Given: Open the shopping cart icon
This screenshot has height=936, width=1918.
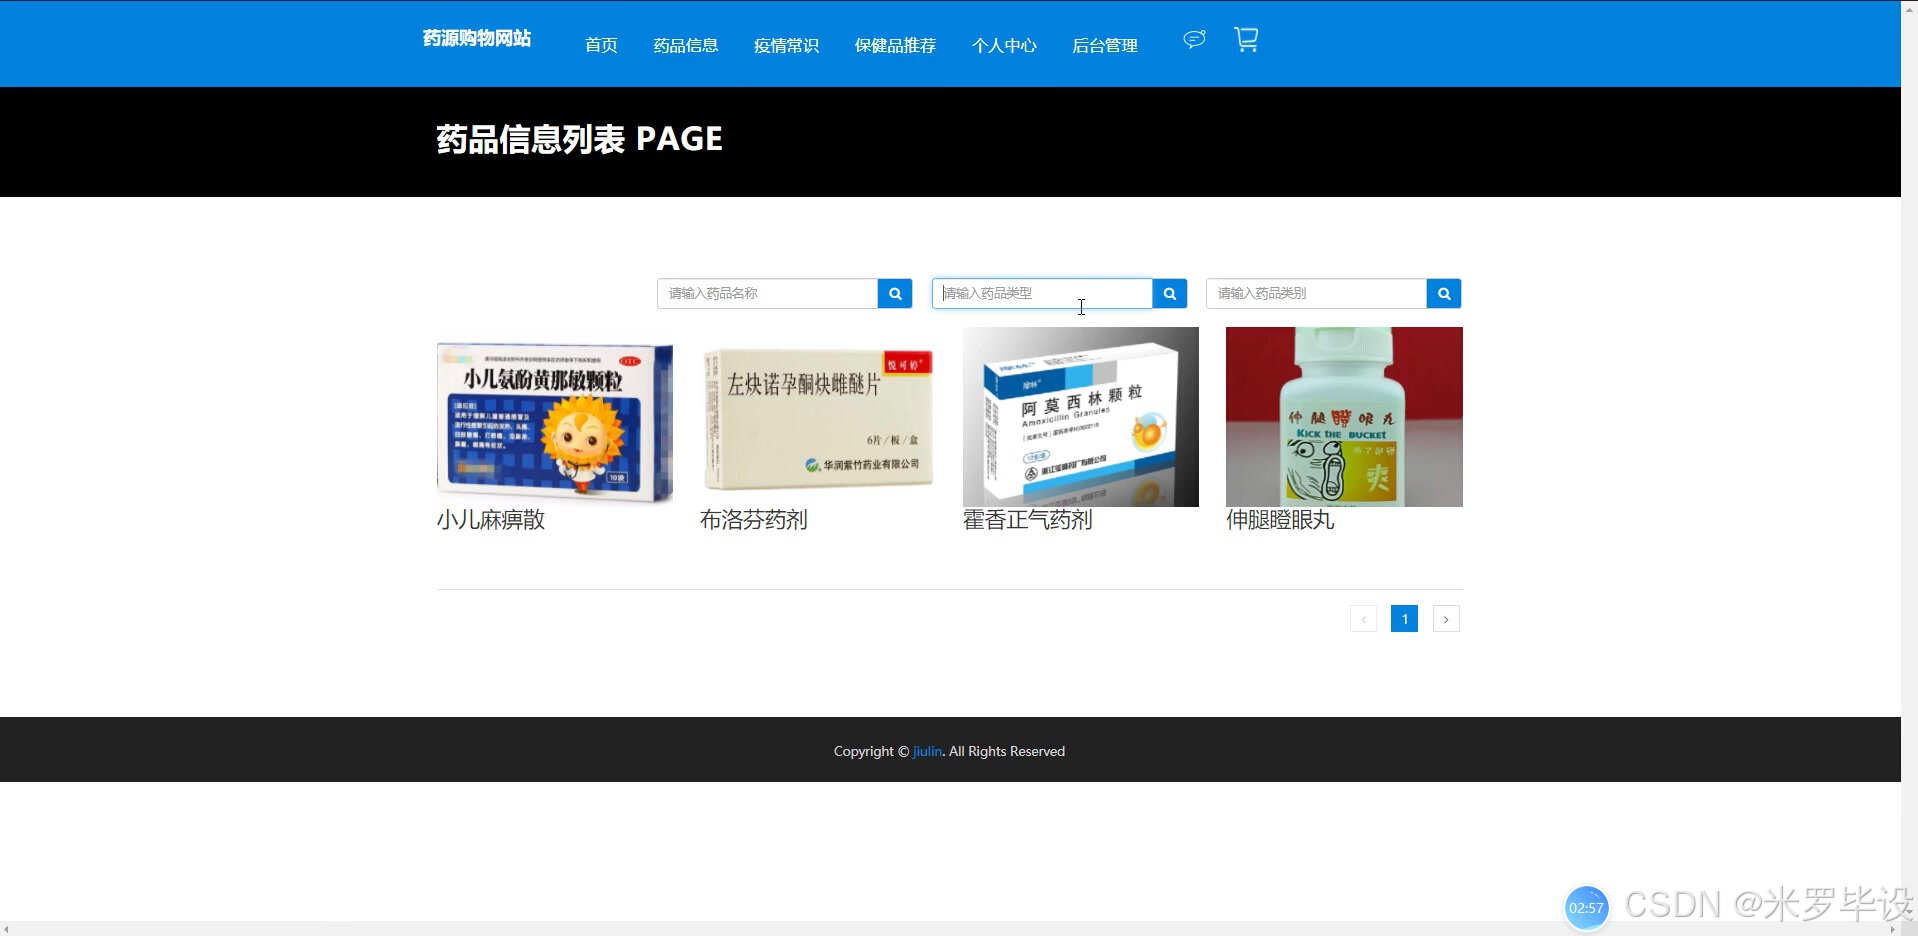Looking at the screenshot, I should point(1246,38).
